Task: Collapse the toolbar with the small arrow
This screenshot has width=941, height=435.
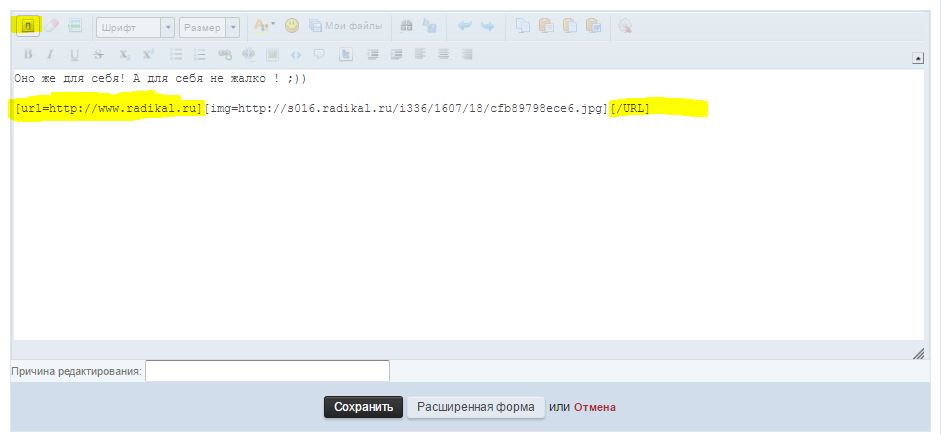Action: [x=918, y=59]
